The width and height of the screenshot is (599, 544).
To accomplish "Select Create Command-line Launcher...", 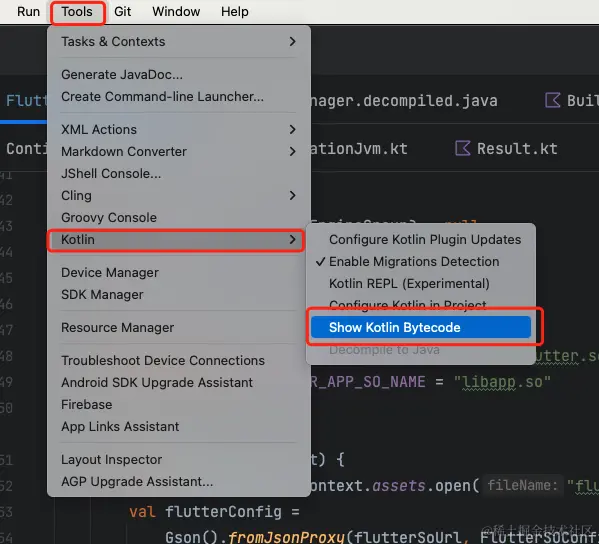I will point(179,97).
